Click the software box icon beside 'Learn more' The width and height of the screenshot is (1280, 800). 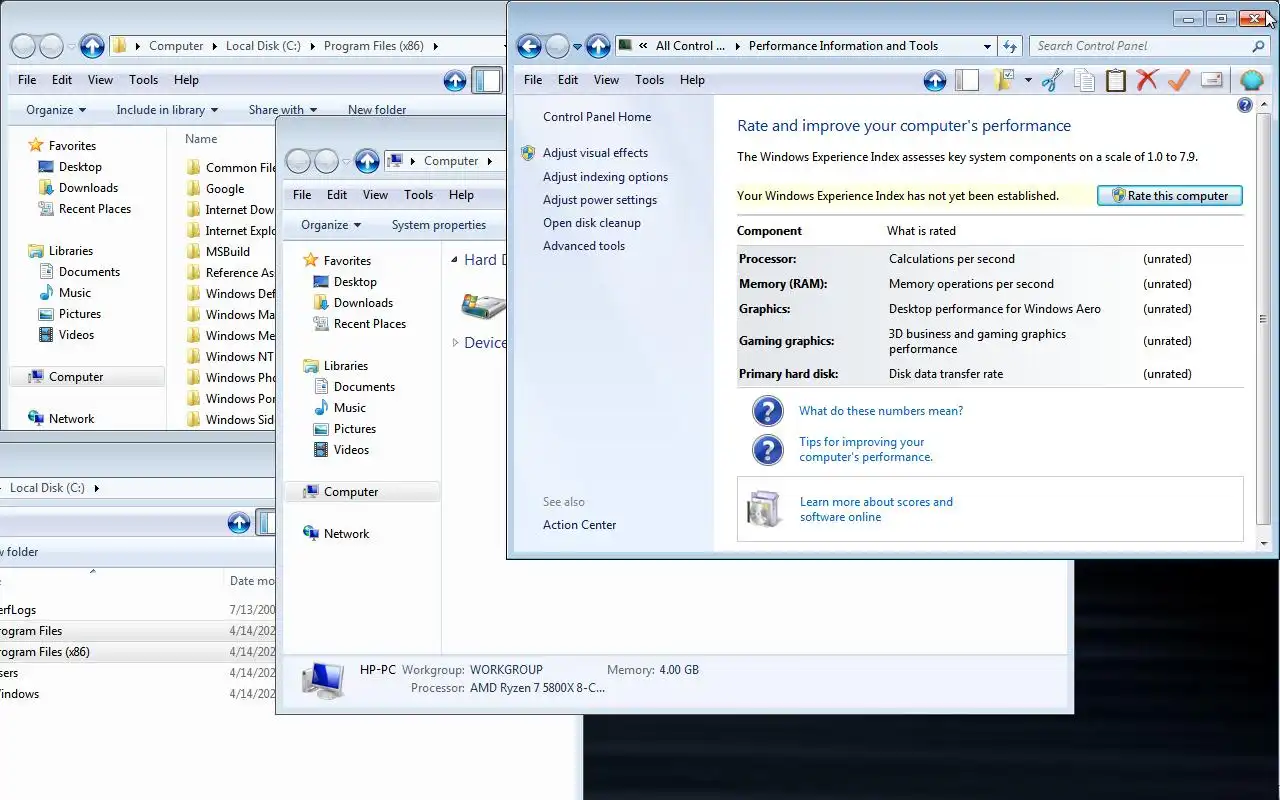tap(763, 510)
